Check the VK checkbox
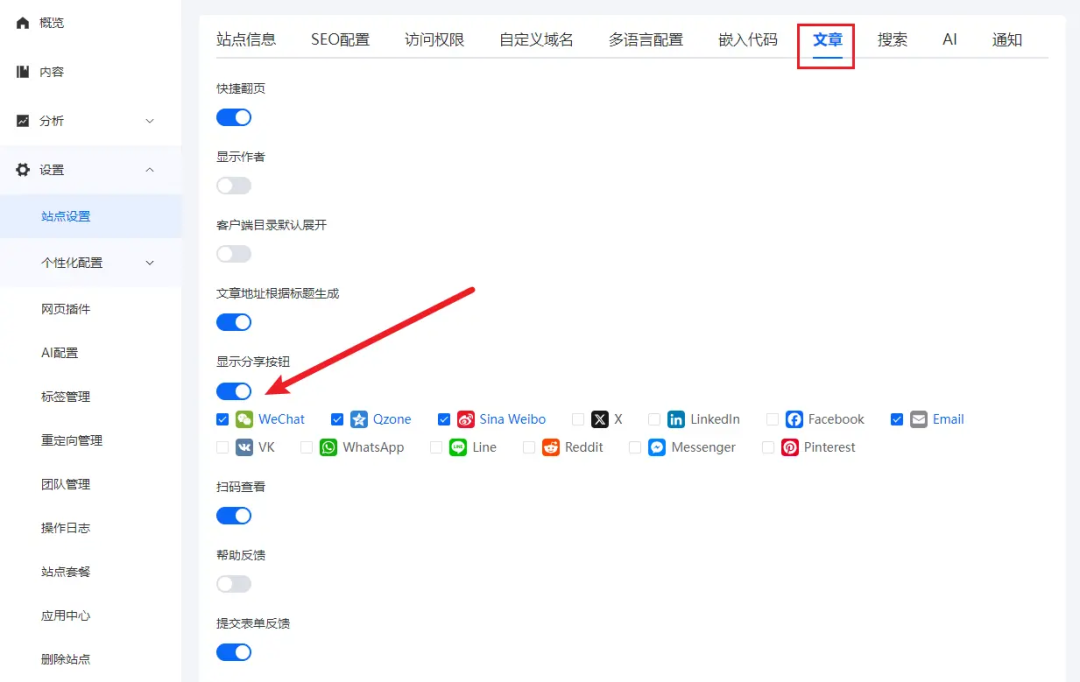Image resolution: width=1080 pixels, height=682 pixels. (222, 447)
